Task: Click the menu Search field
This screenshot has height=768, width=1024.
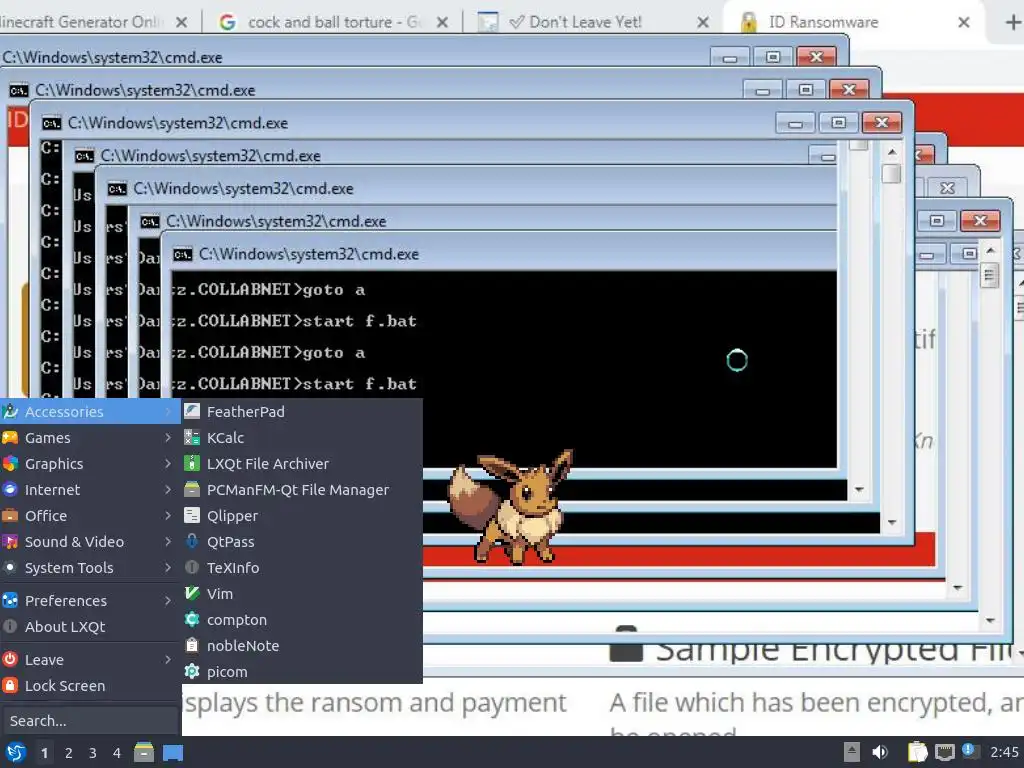Action: pos(90,720)
